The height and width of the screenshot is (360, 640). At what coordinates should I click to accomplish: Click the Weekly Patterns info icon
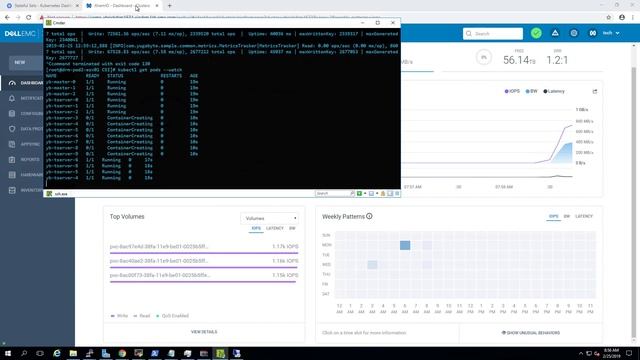tap(369, 216)
